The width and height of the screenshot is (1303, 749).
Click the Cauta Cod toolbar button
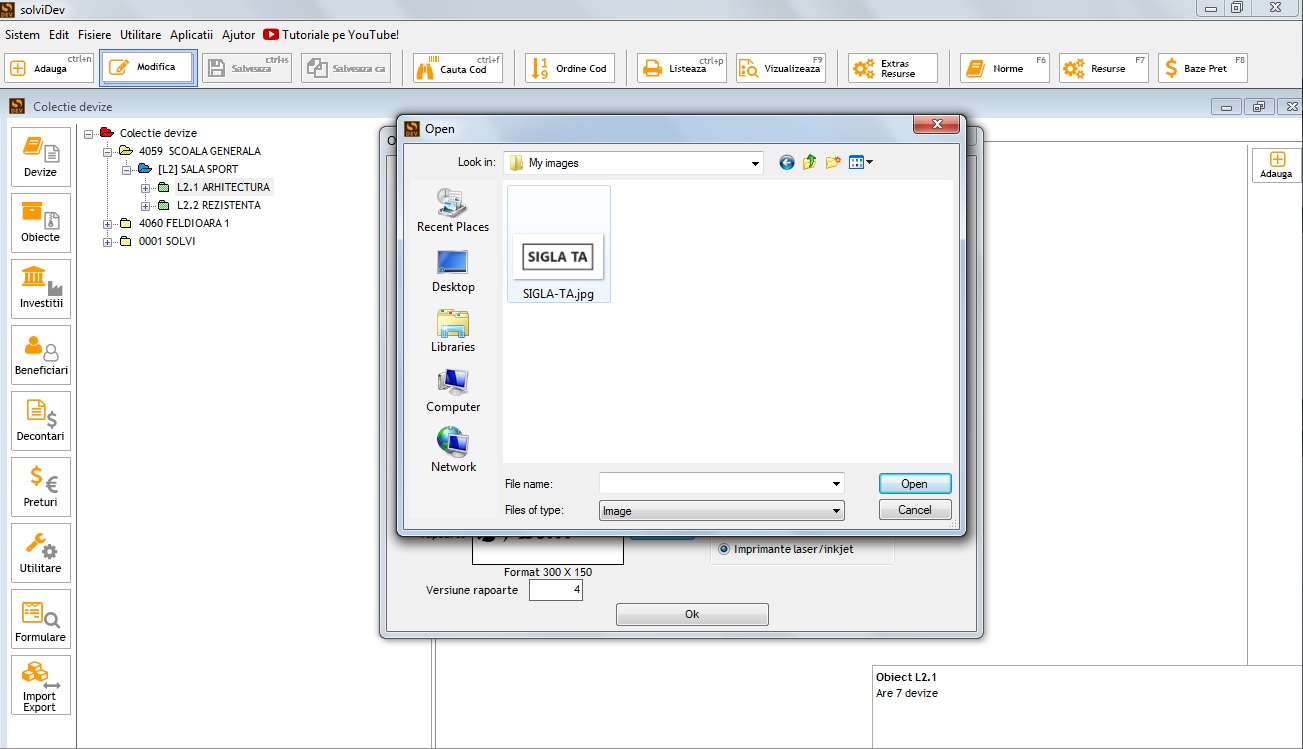pos(457,69)
